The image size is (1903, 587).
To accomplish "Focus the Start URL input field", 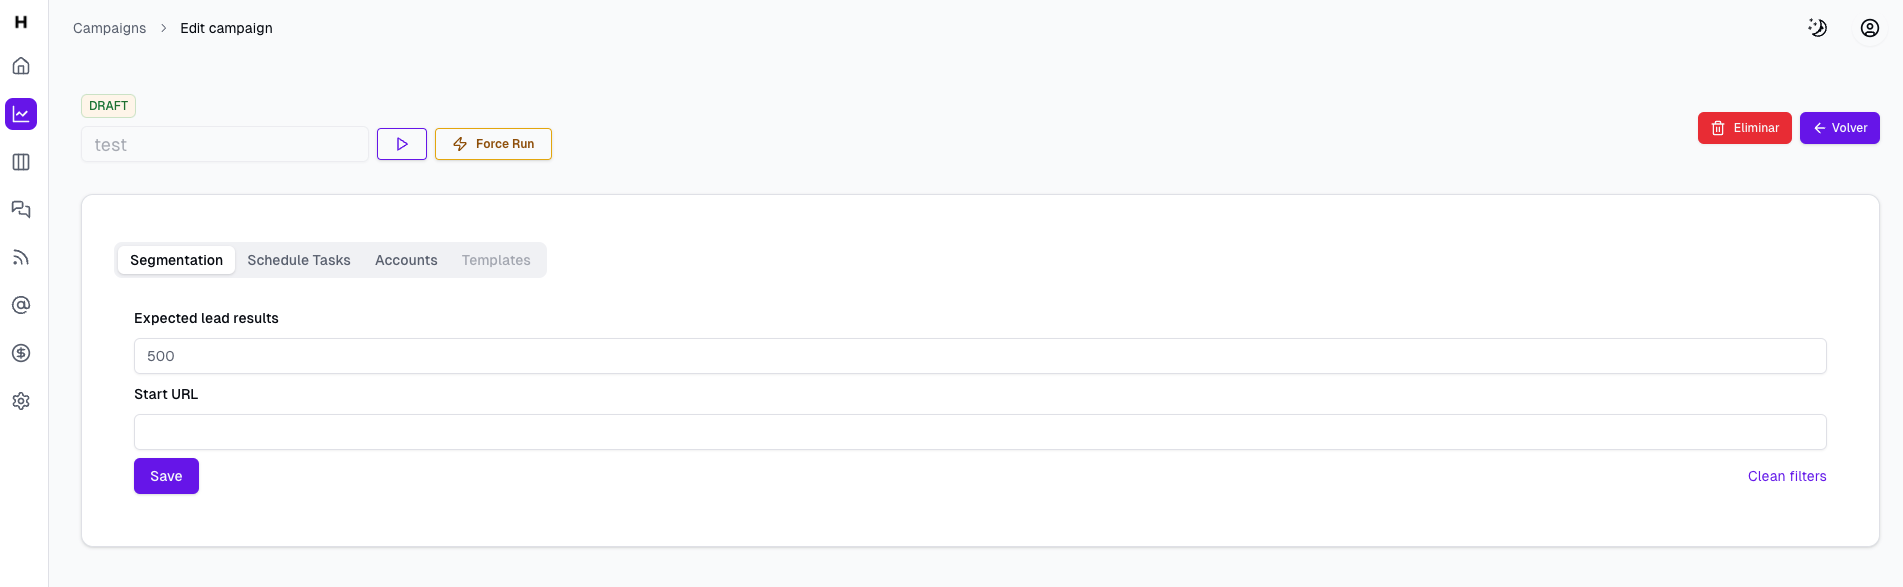I will (980, 432).
